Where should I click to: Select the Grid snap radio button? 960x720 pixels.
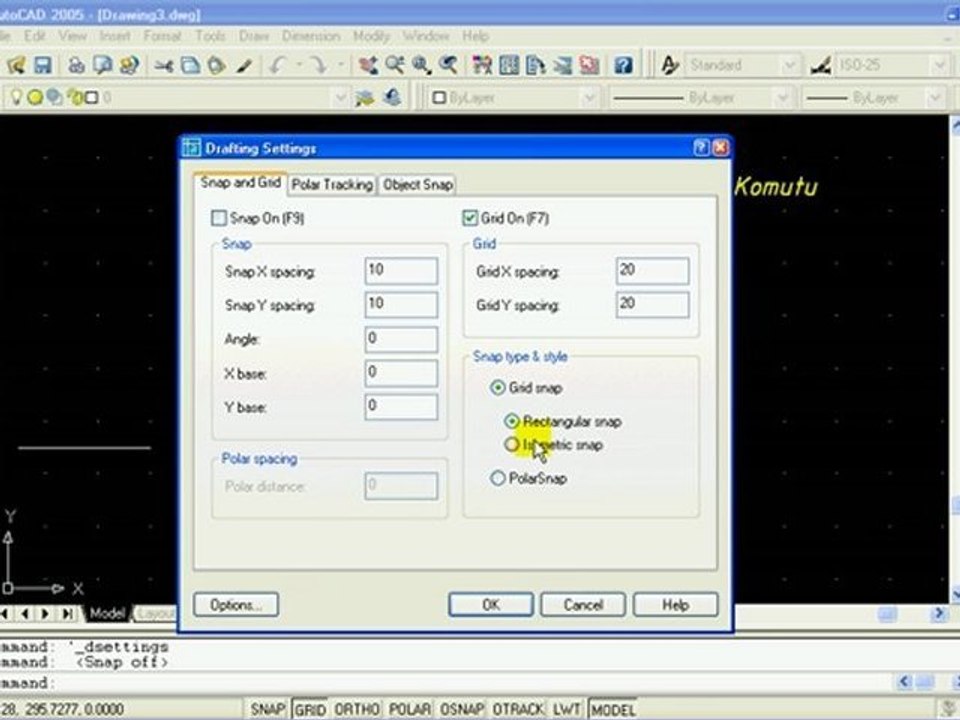(498, 388)
